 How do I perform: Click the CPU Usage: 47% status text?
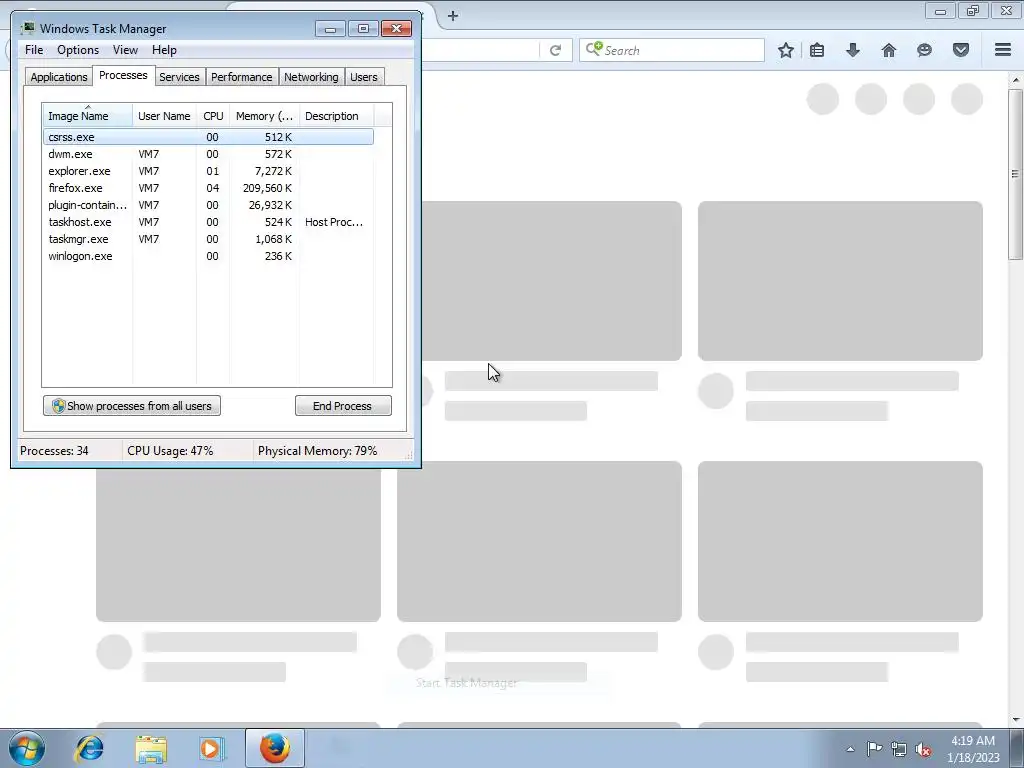pyautogui.click(x=170, y=451)
